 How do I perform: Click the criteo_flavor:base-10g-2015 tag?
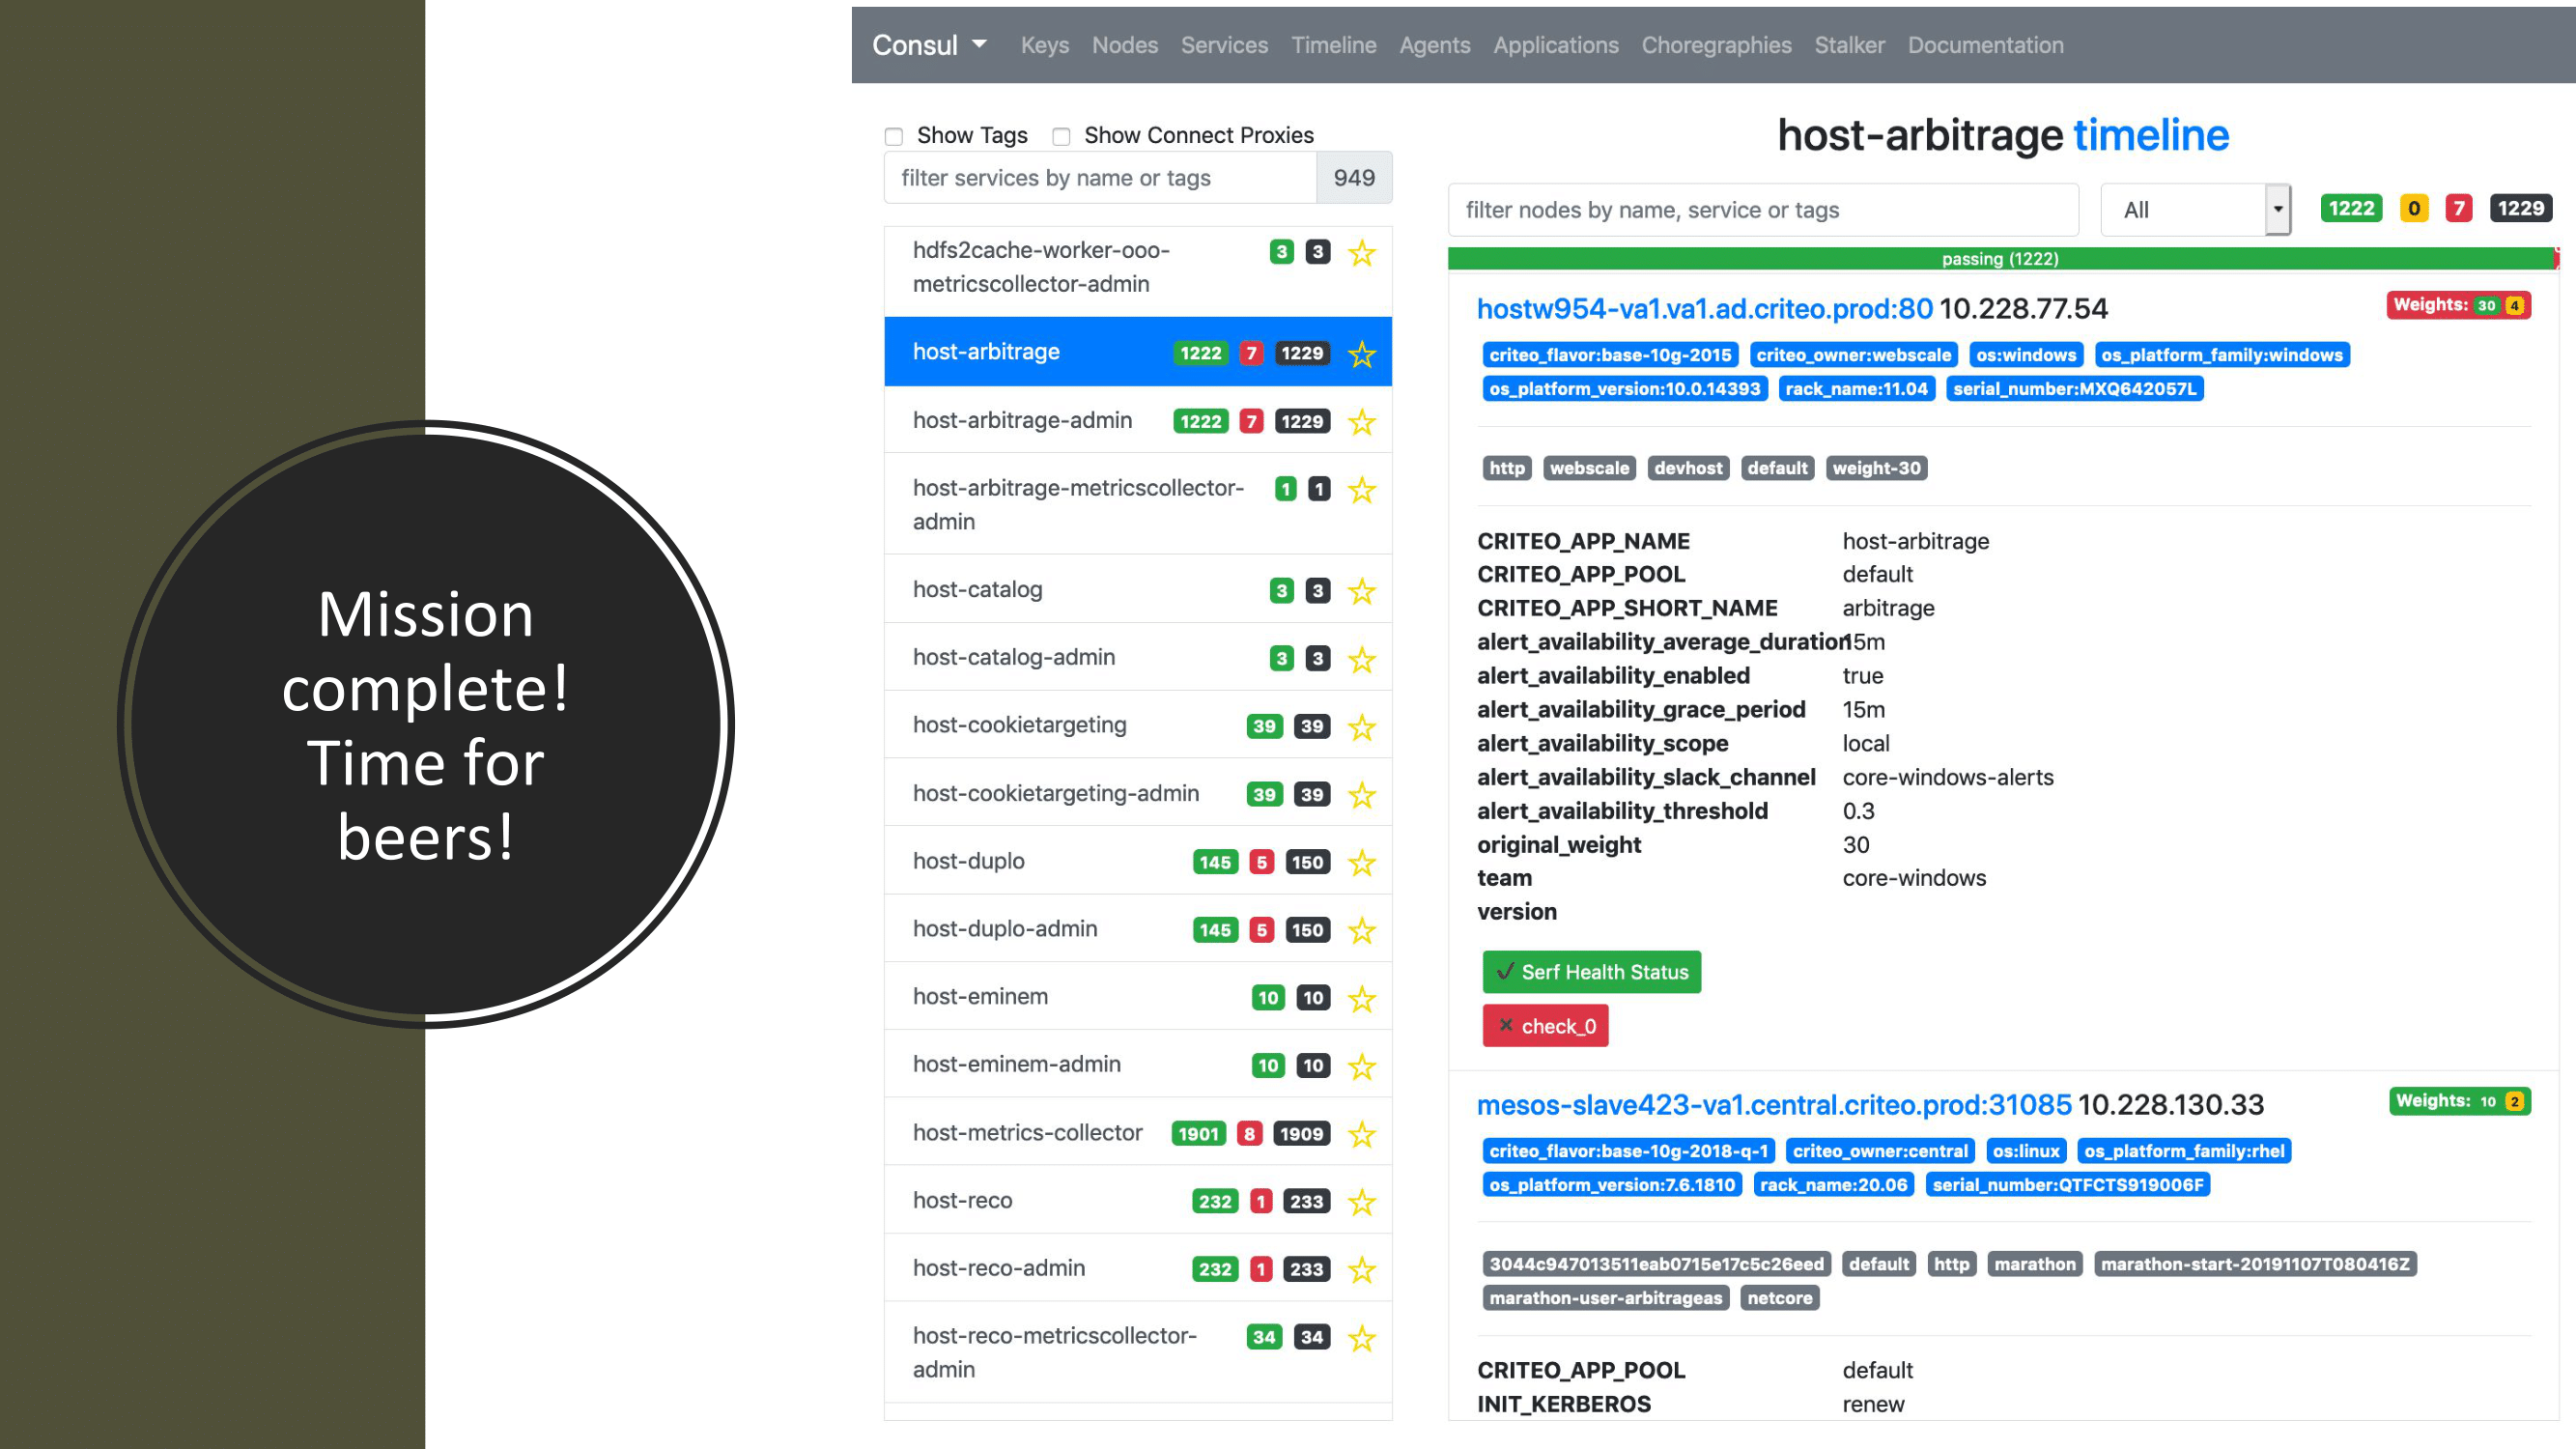pos(1610,355)
